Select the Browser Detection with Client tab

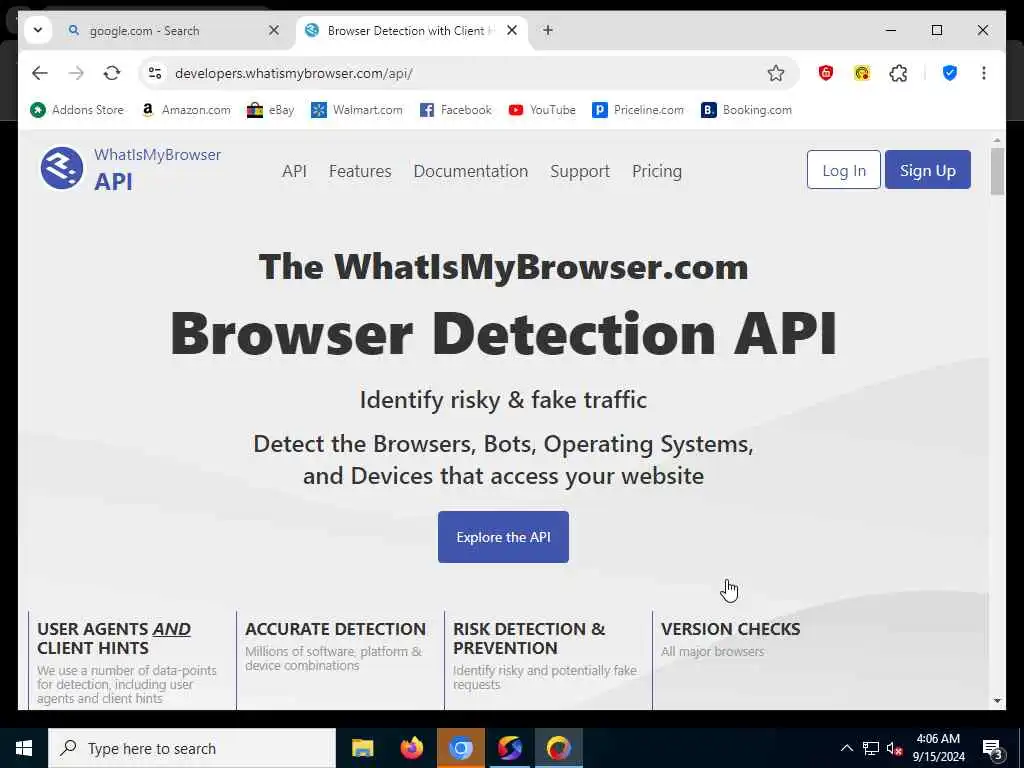411,31
